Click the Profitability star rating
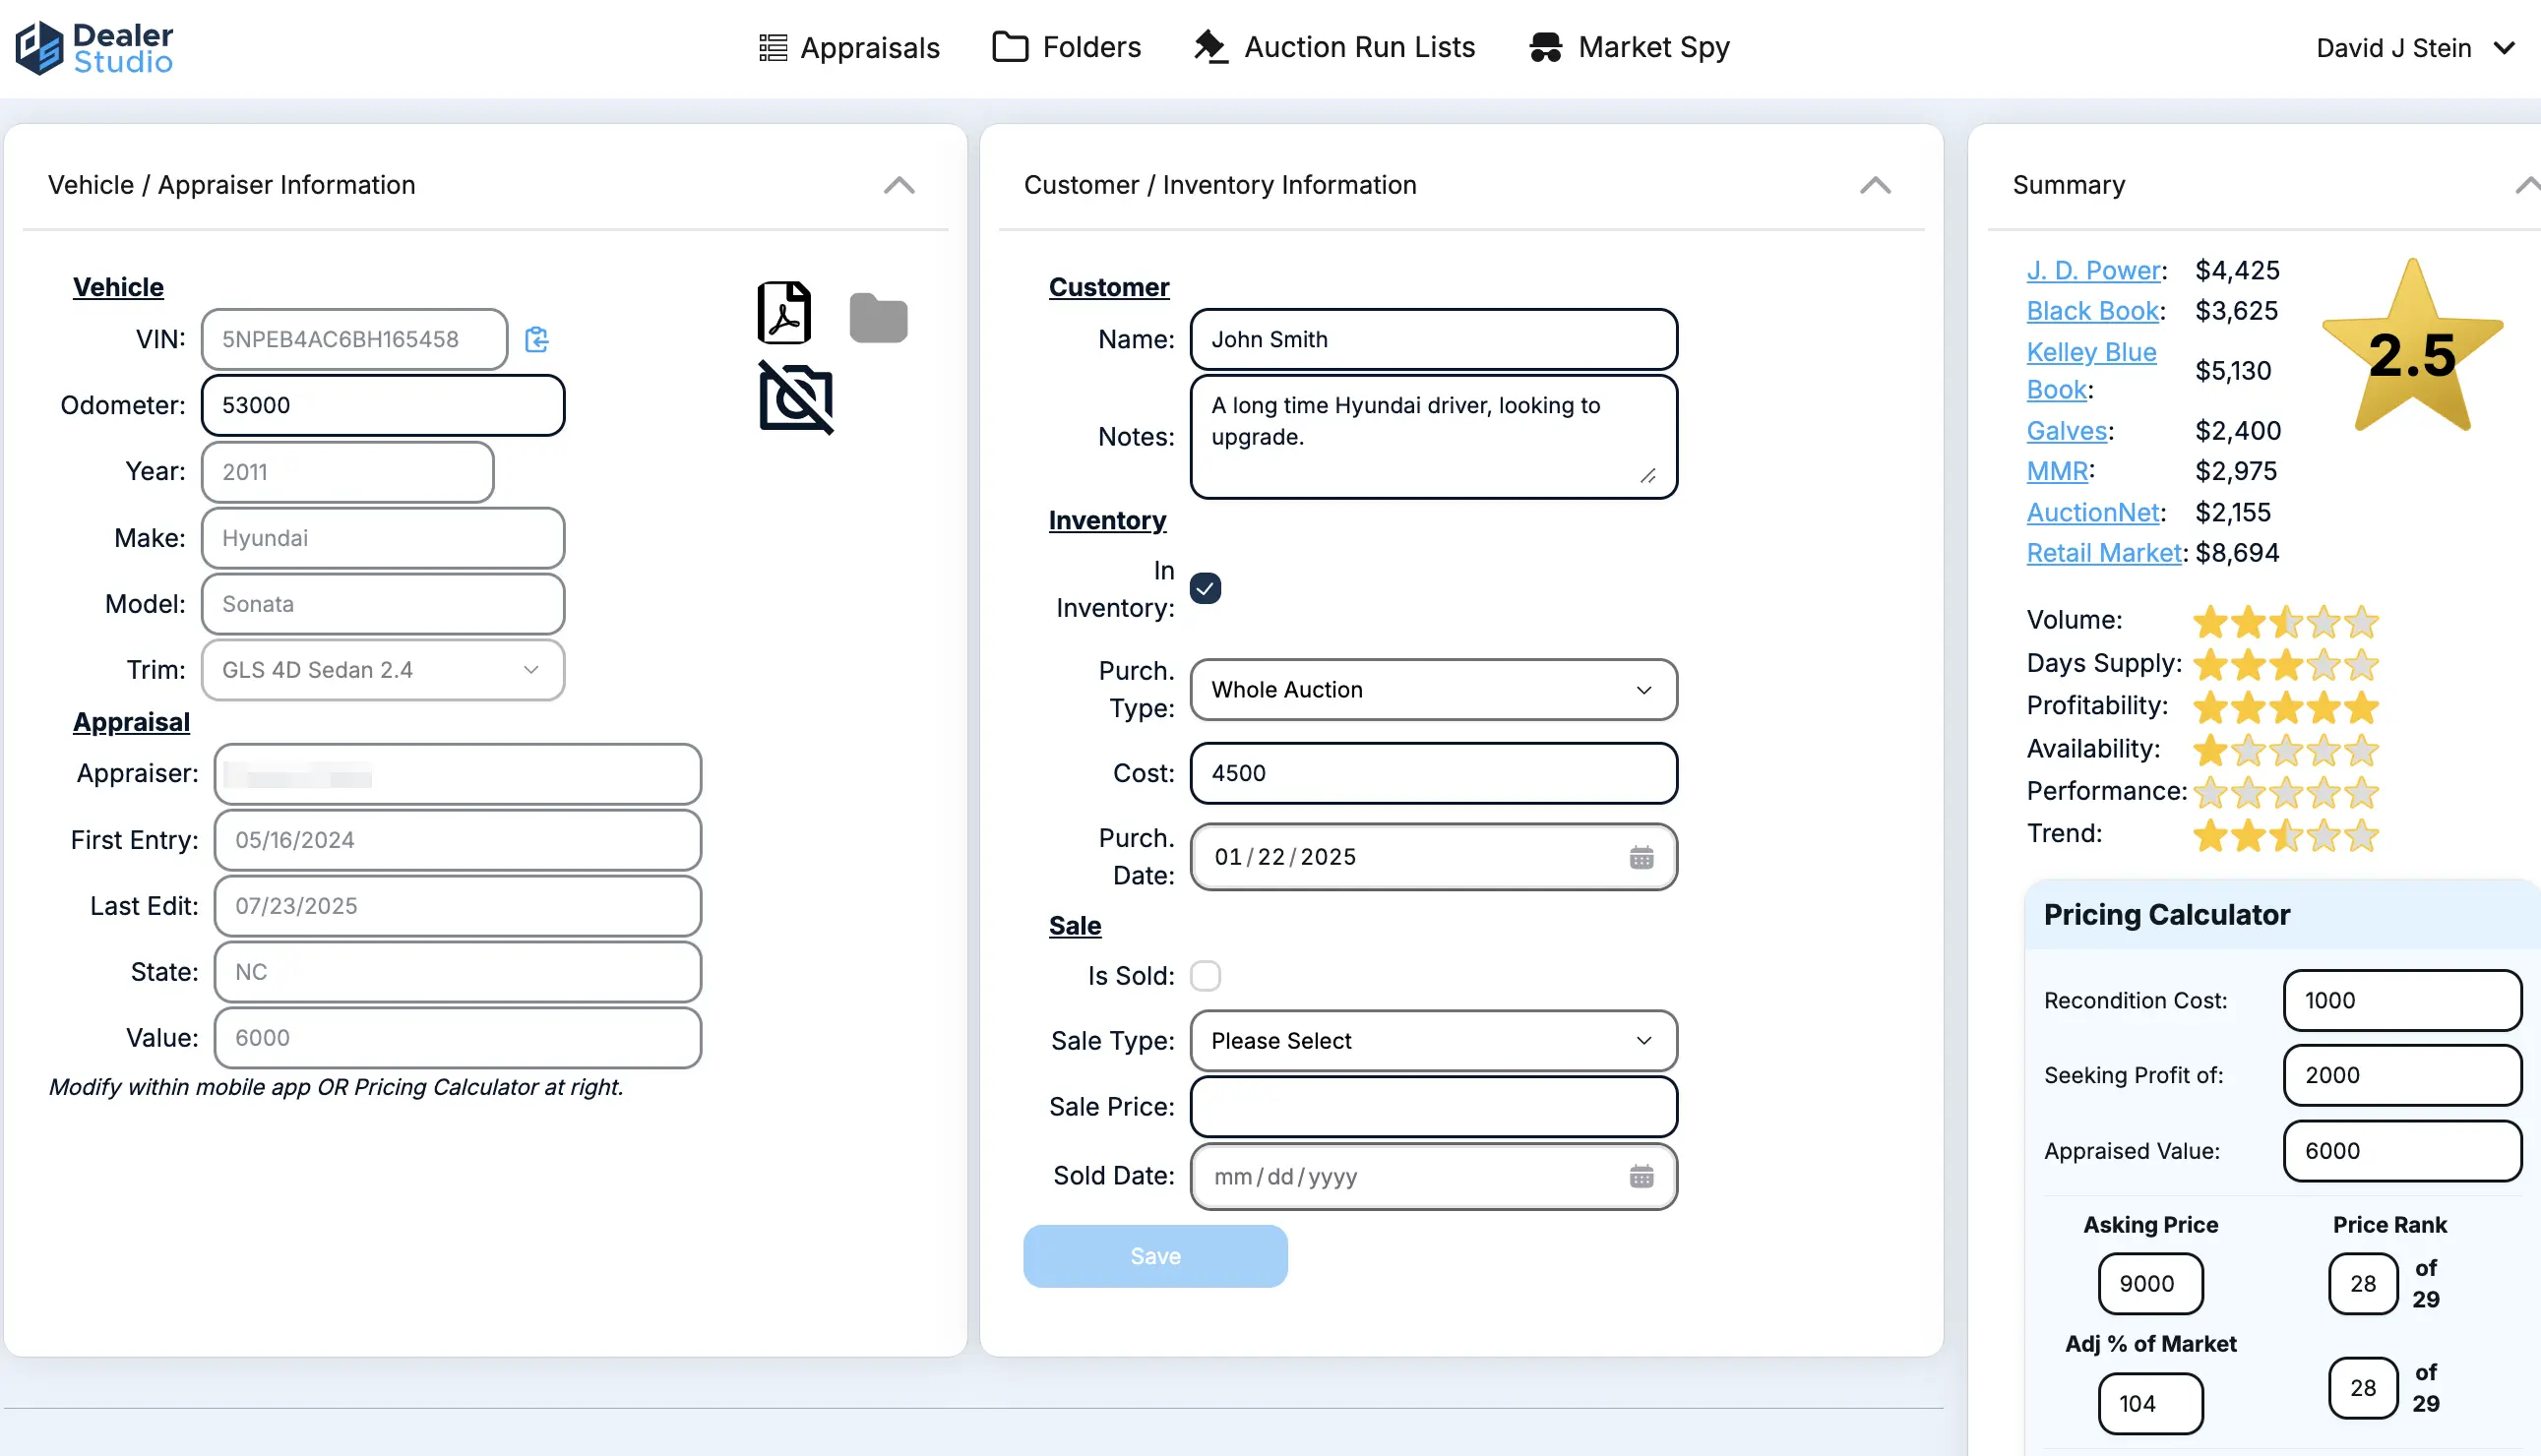 click(x=2285, y=707)
